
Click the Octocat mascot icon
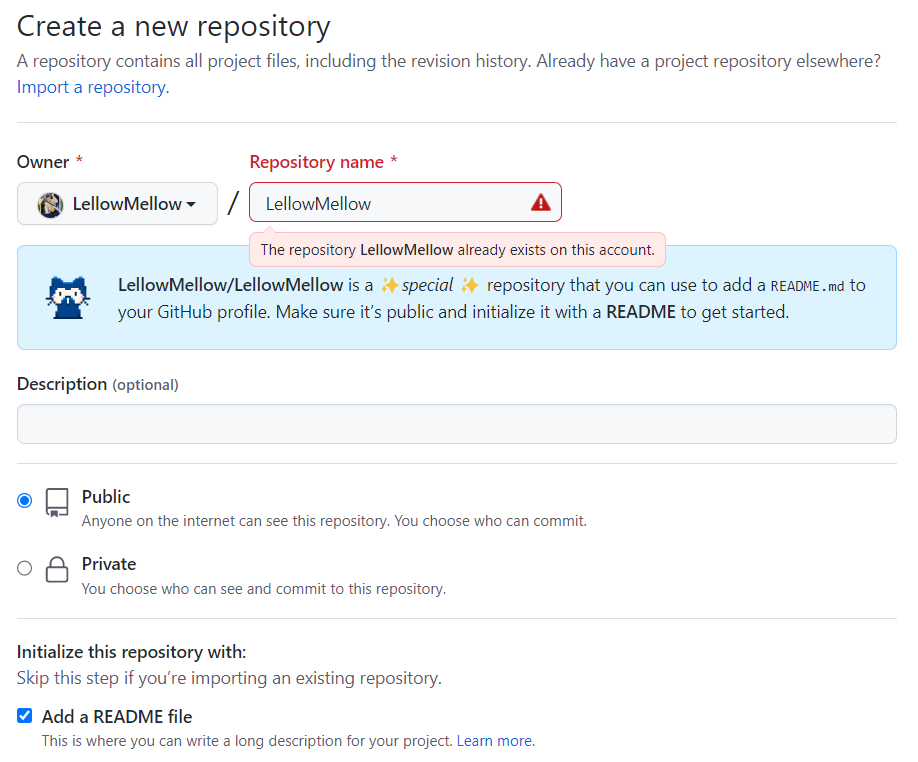click(68, 297)
